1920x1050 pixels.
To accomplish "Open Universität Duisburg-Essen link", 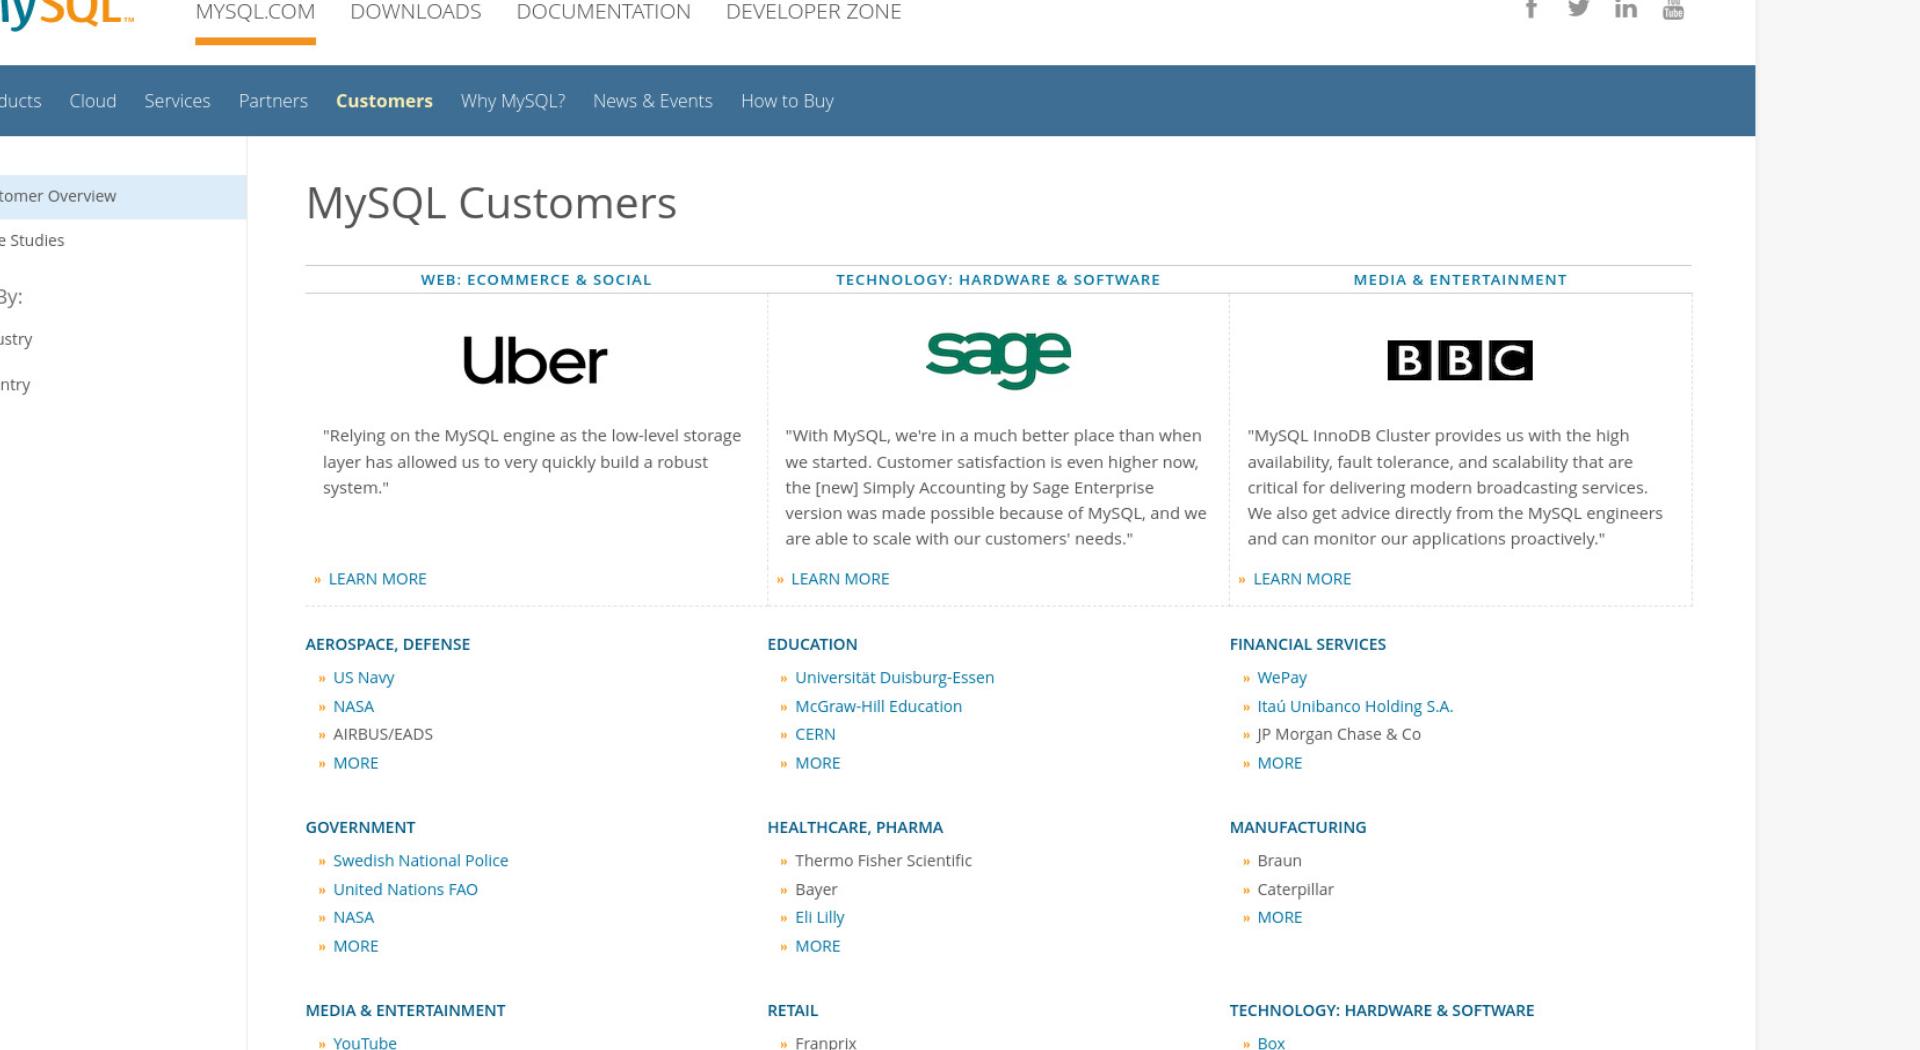I will (x=894, y=678).
